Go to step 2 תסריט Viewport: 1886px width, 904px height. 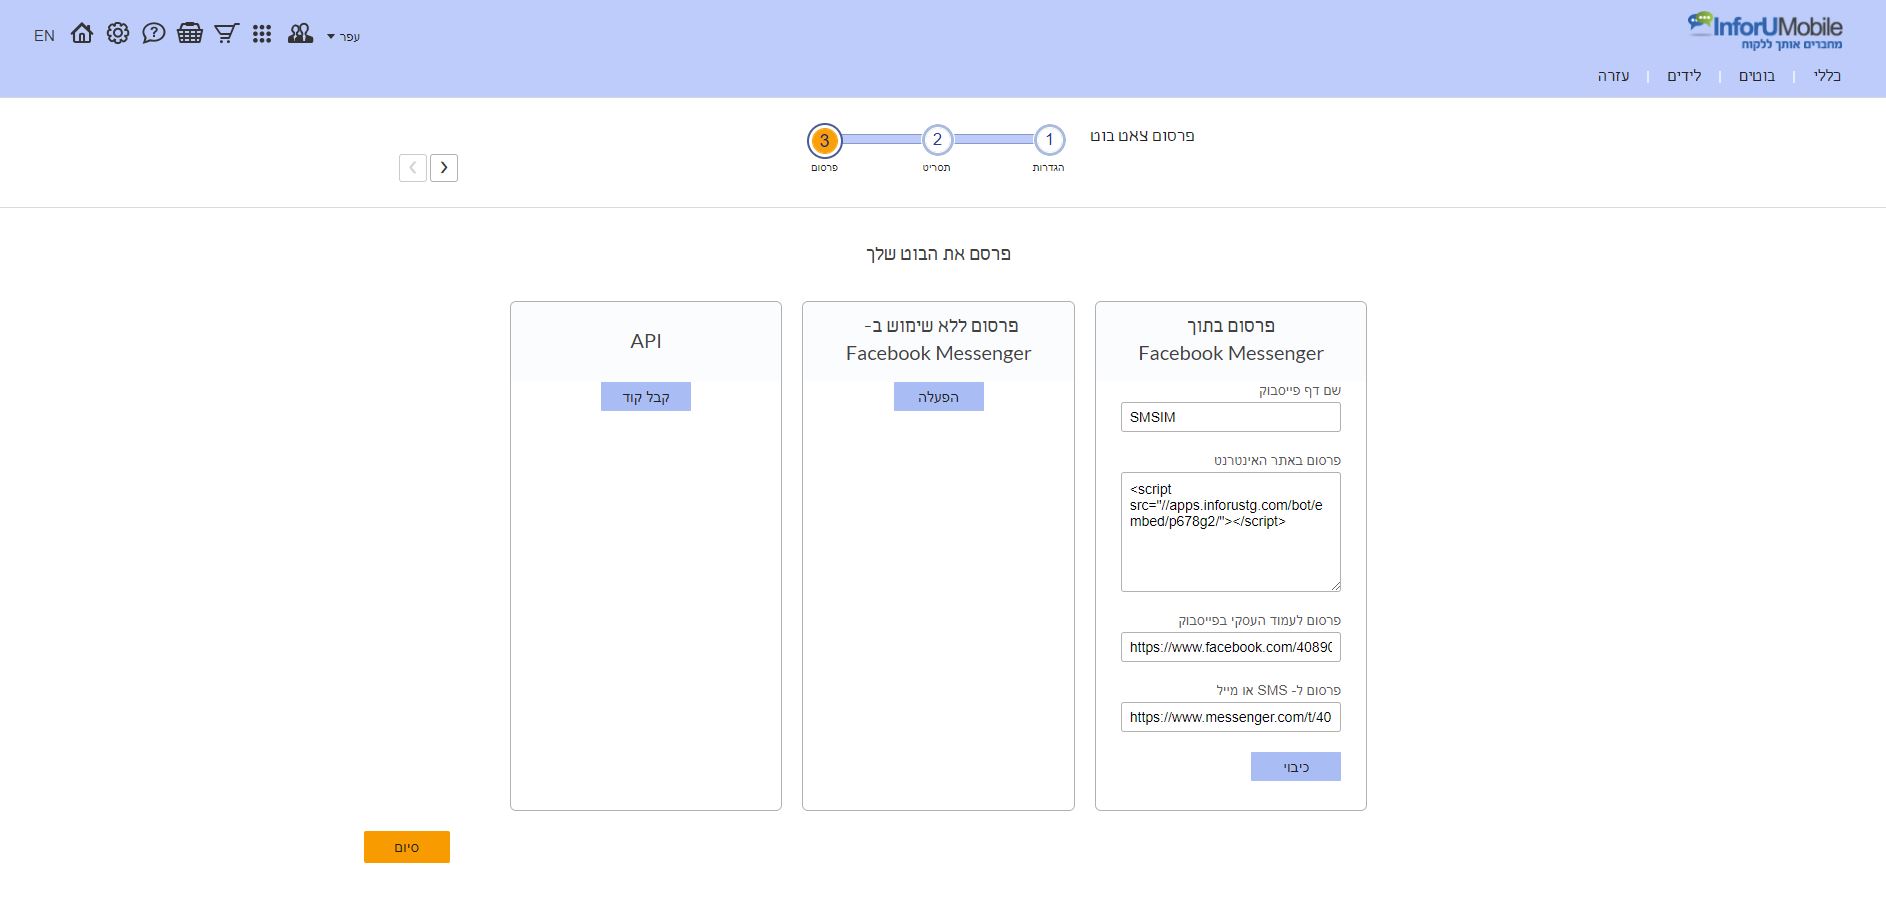coord(937,140)
